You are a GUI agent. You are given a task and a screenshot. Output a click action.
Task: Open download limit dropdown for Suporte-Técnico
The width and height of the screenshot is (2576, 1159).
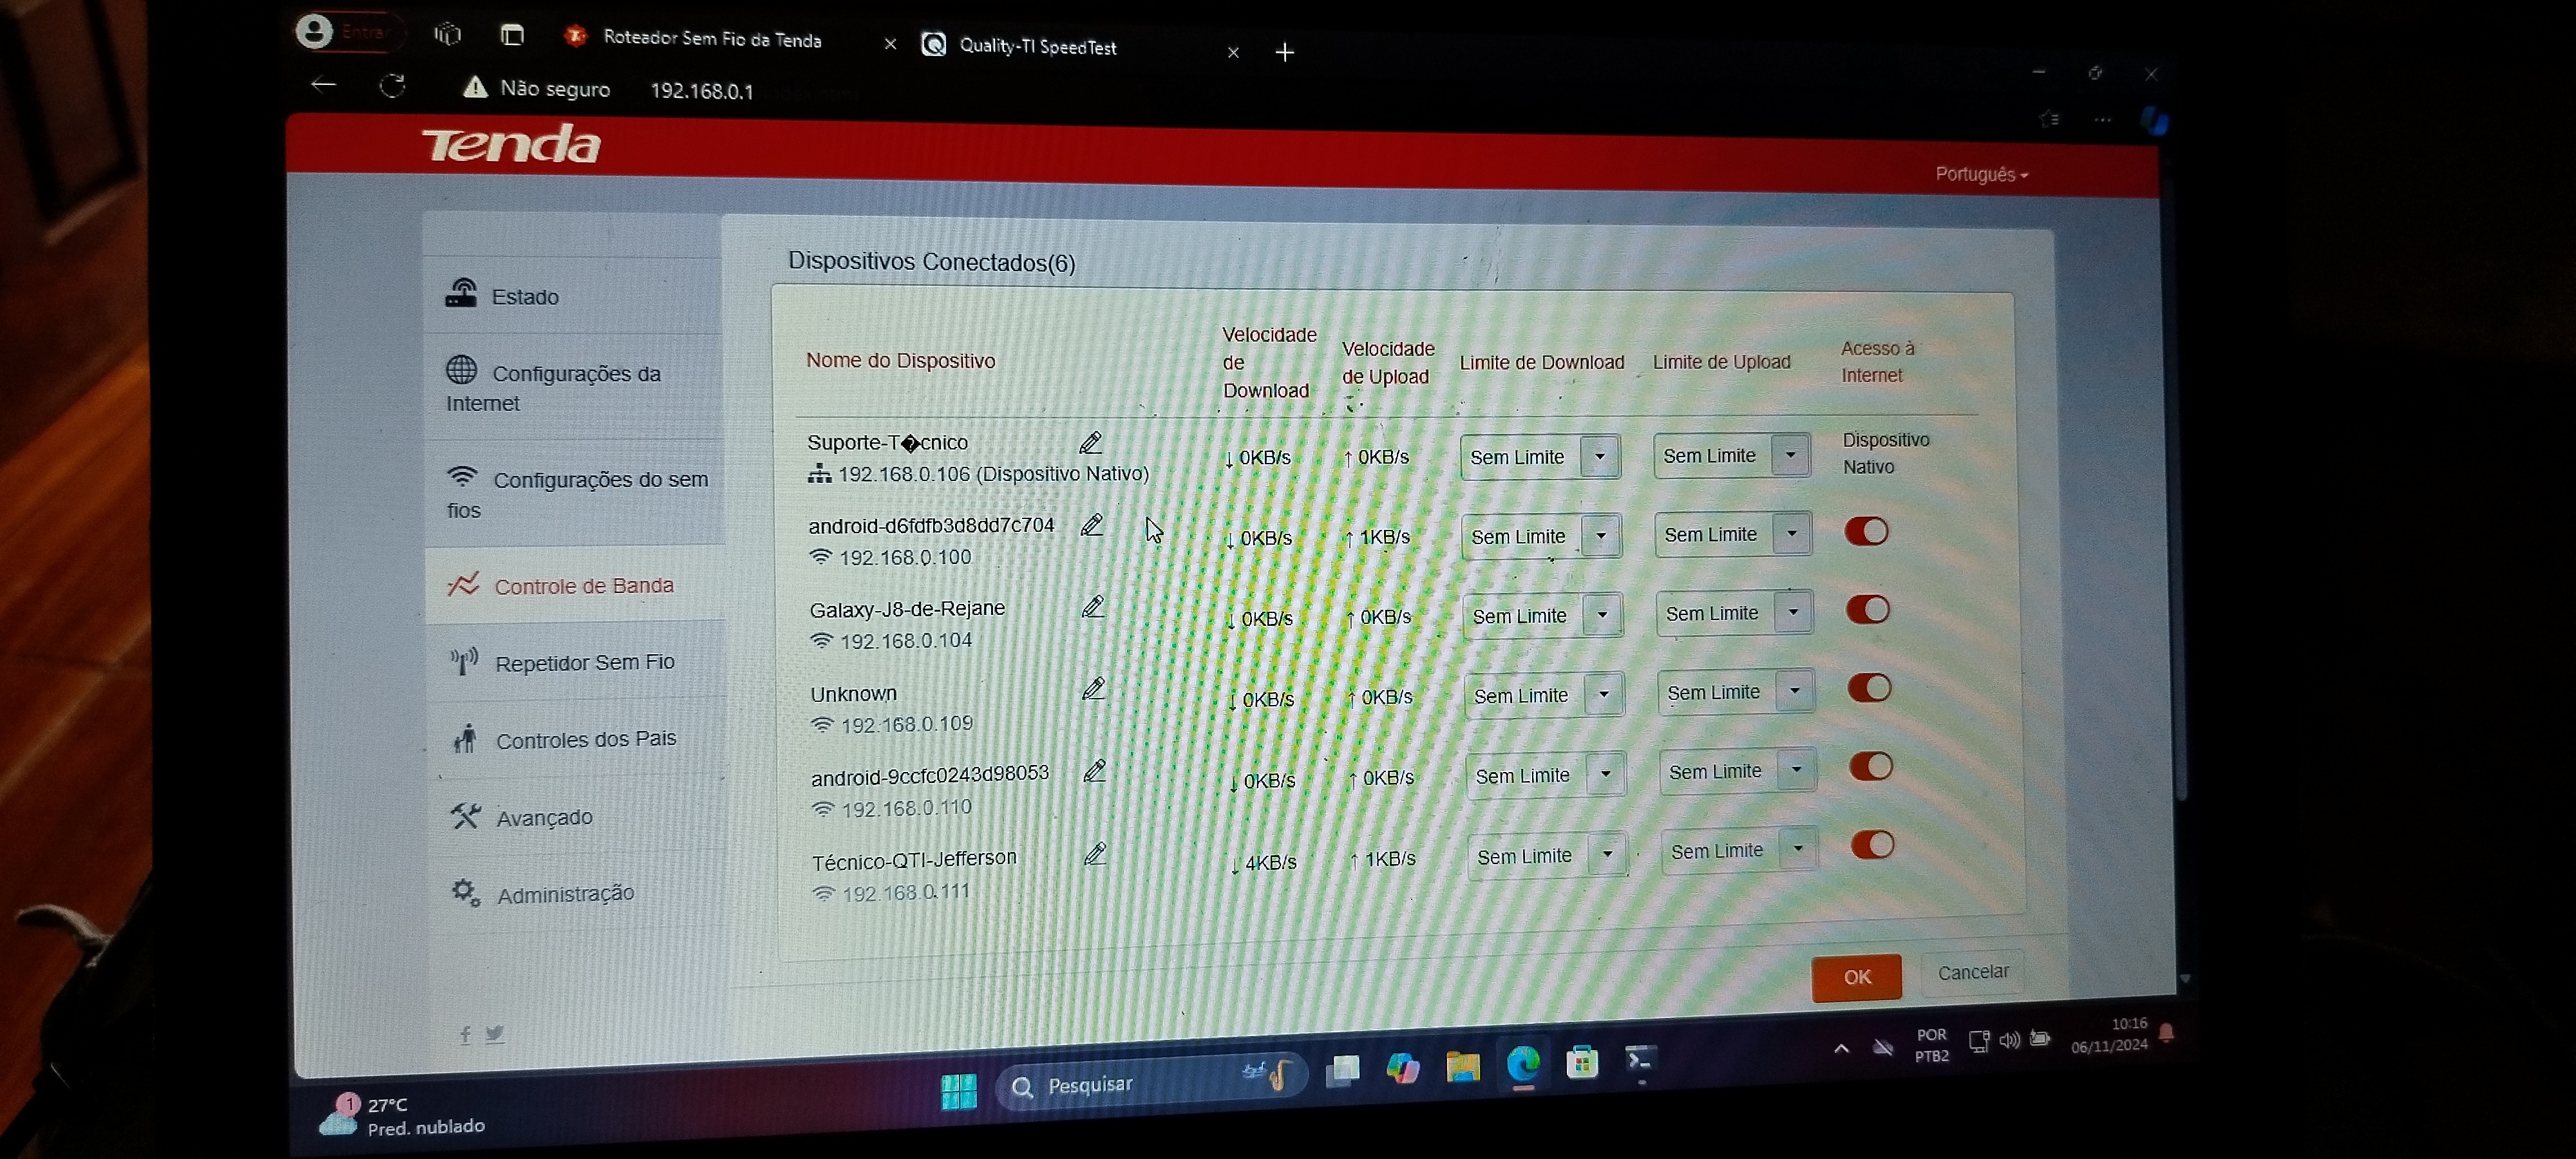(1599, 457)
